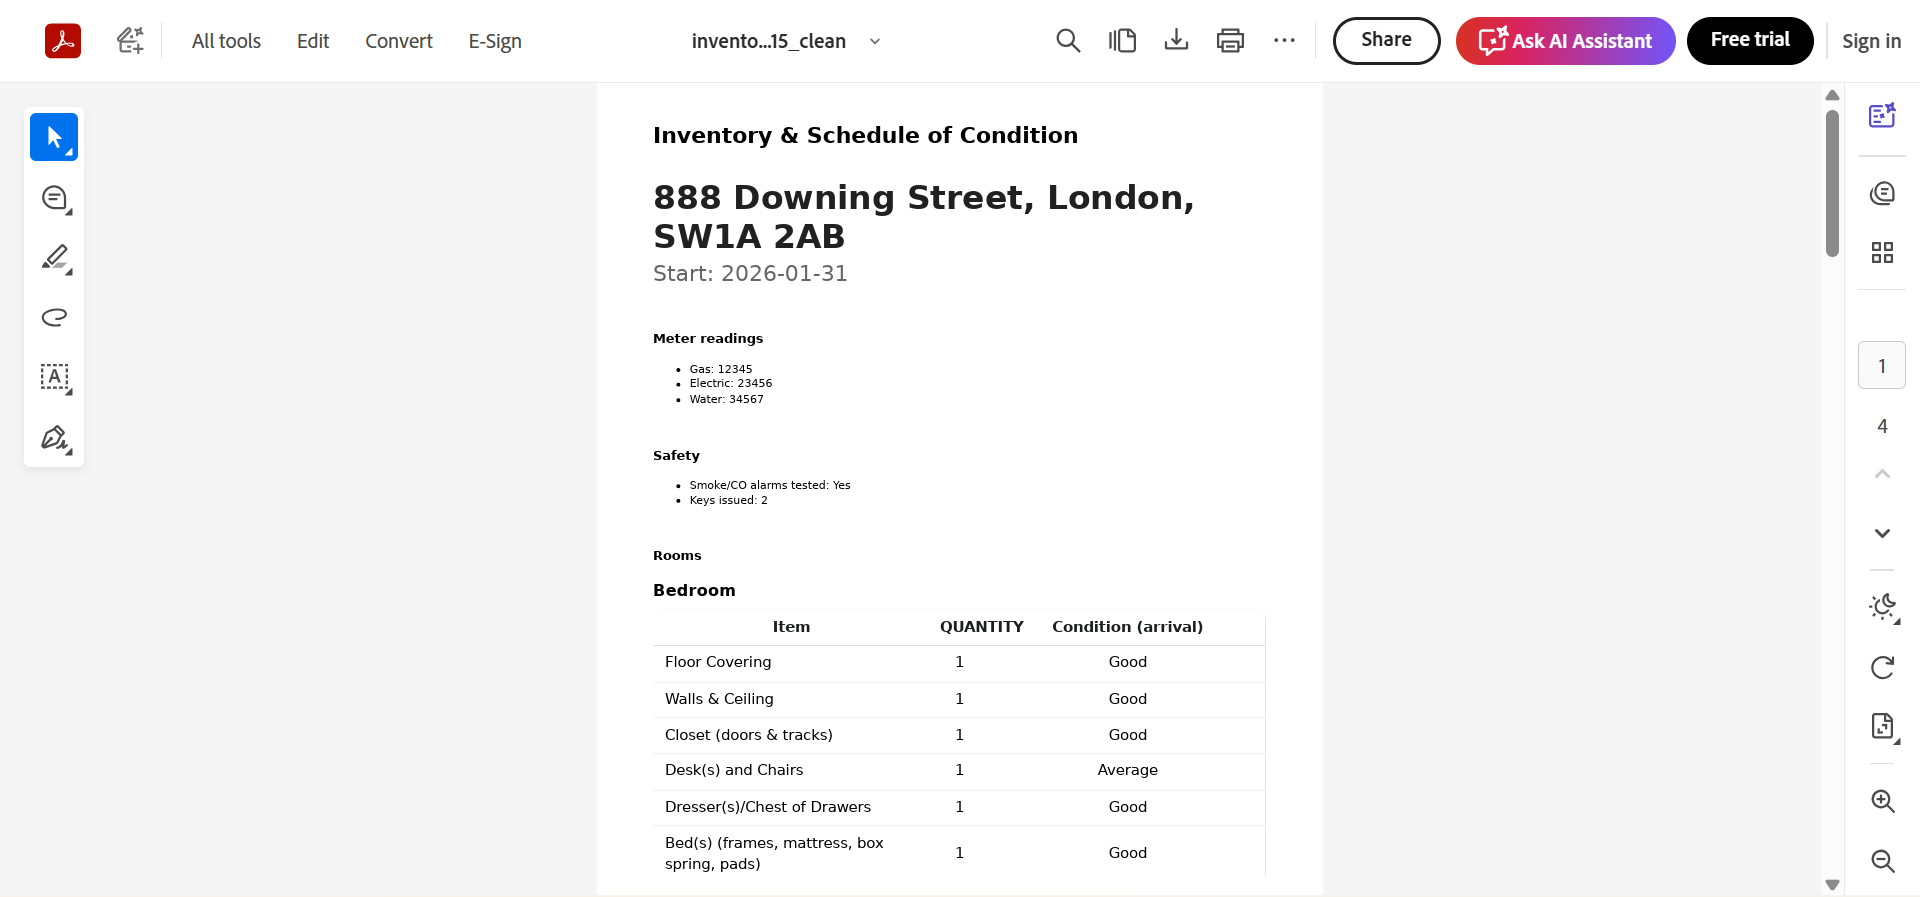Click the Ask AI Assistant button
1920x897 pixels.
click(x=1565, y=41)
